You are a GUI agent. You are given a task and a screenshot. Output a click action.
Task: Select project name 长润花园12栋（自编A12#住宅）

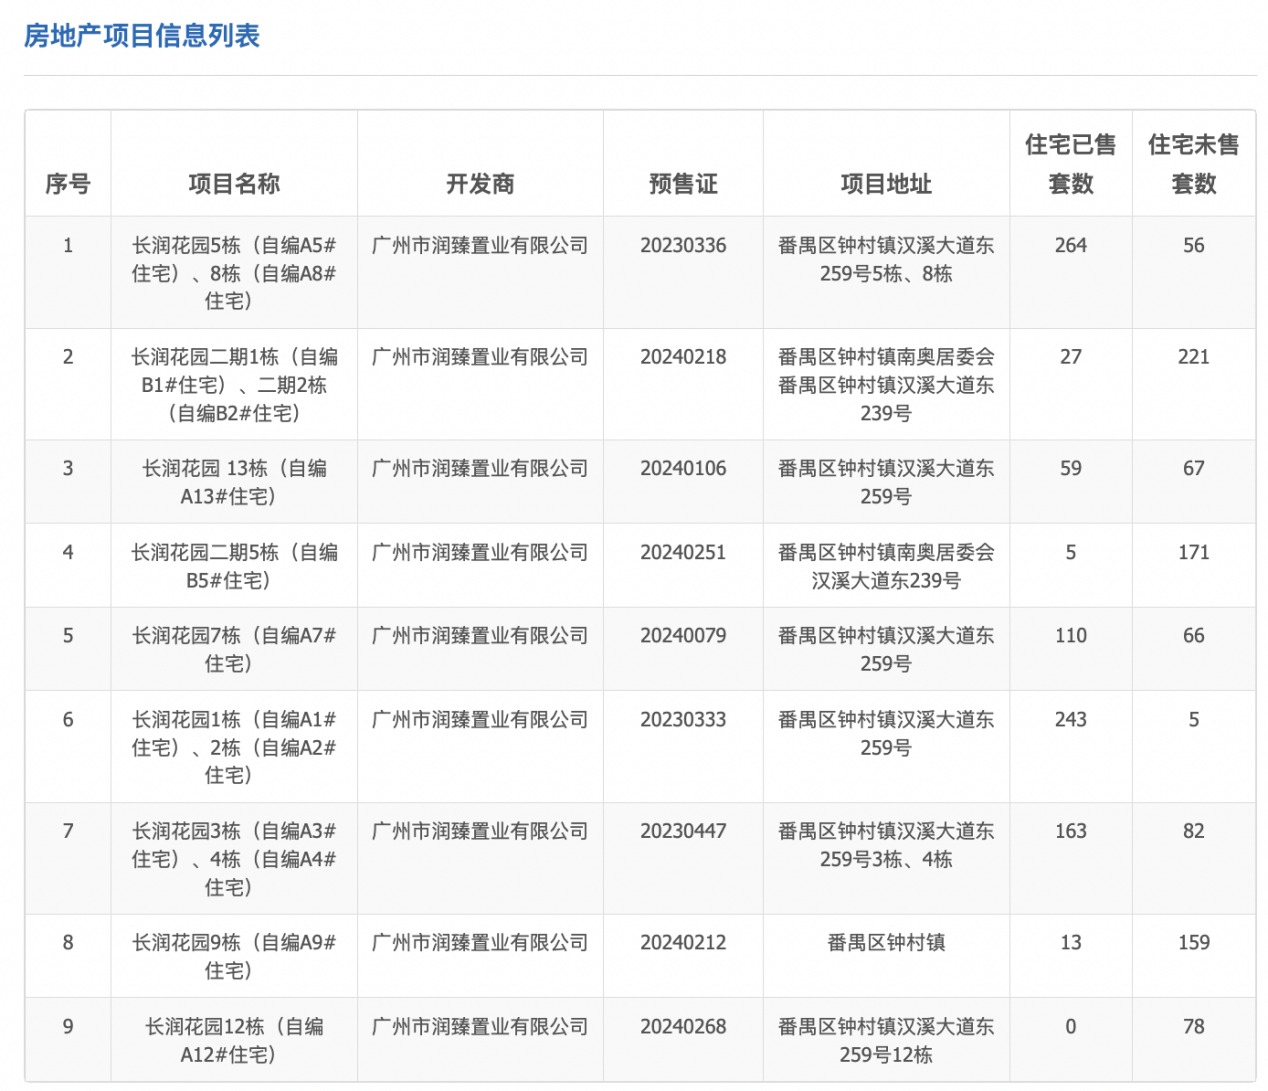[x=234, y=1040]
